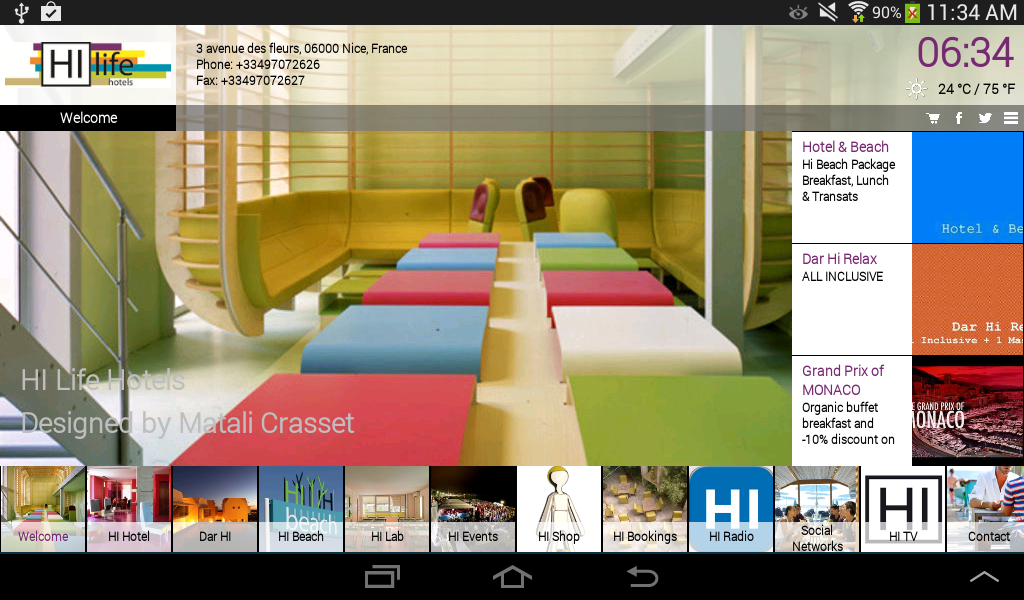Tap the main hotel lounge photo

tap(396, 298)
